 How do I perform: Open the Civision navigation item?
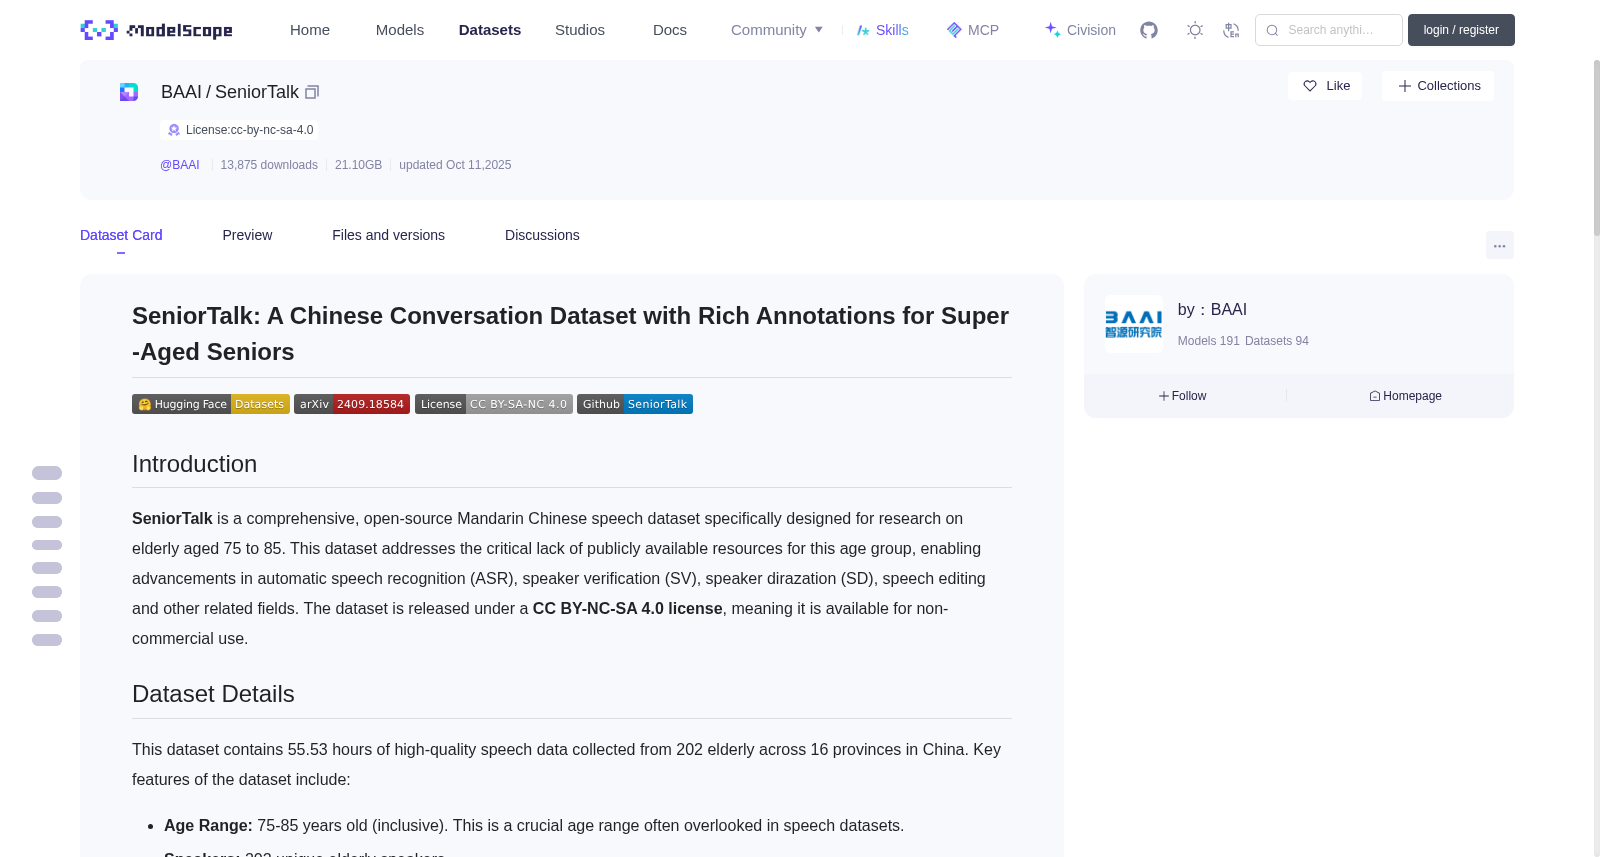tap(1080, 30)
